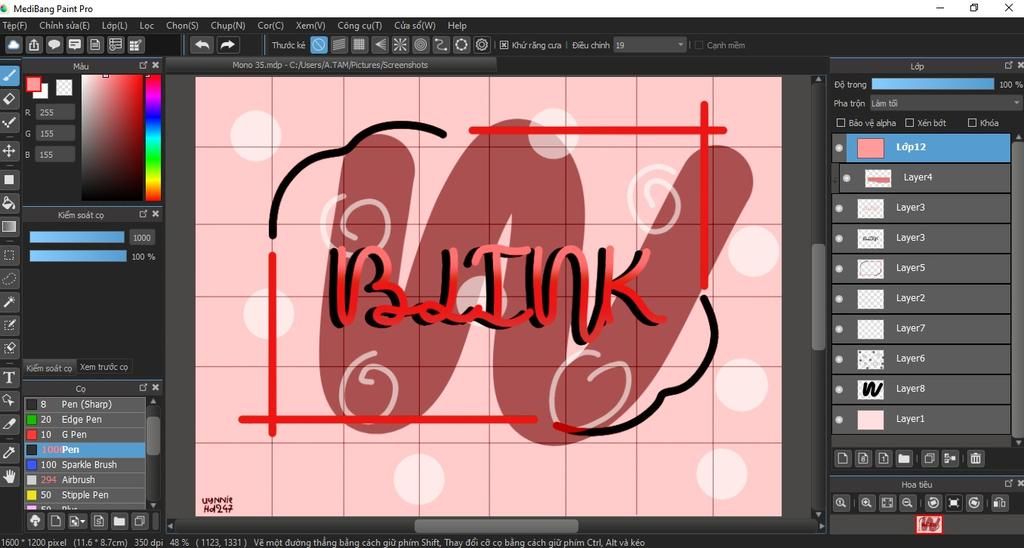Select the G Pen brush
The height and width of the screenshot is (548, 1024).
point(85,435)
